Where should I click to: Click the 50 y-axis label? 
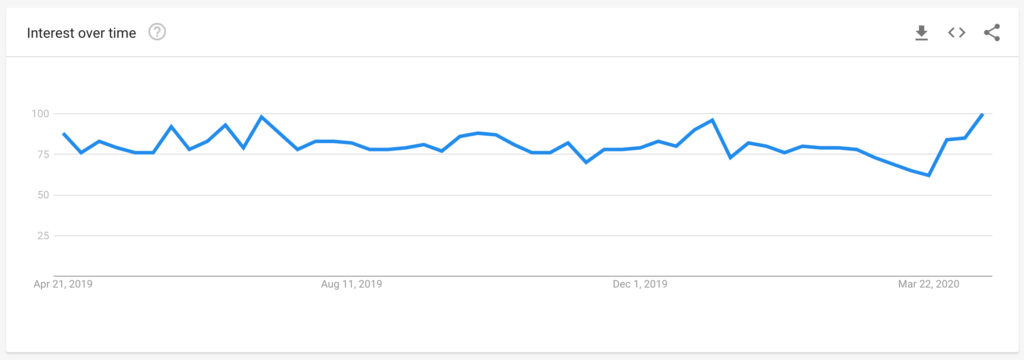pyautogui.click(x=44, y=195)
